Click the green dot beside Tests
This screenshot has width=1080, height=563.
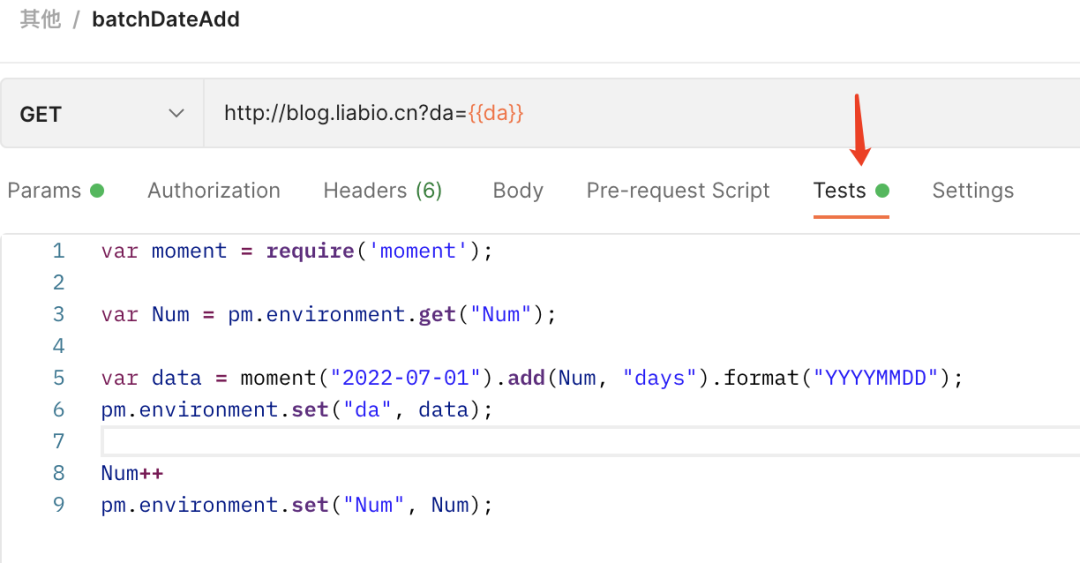point(882,190)
